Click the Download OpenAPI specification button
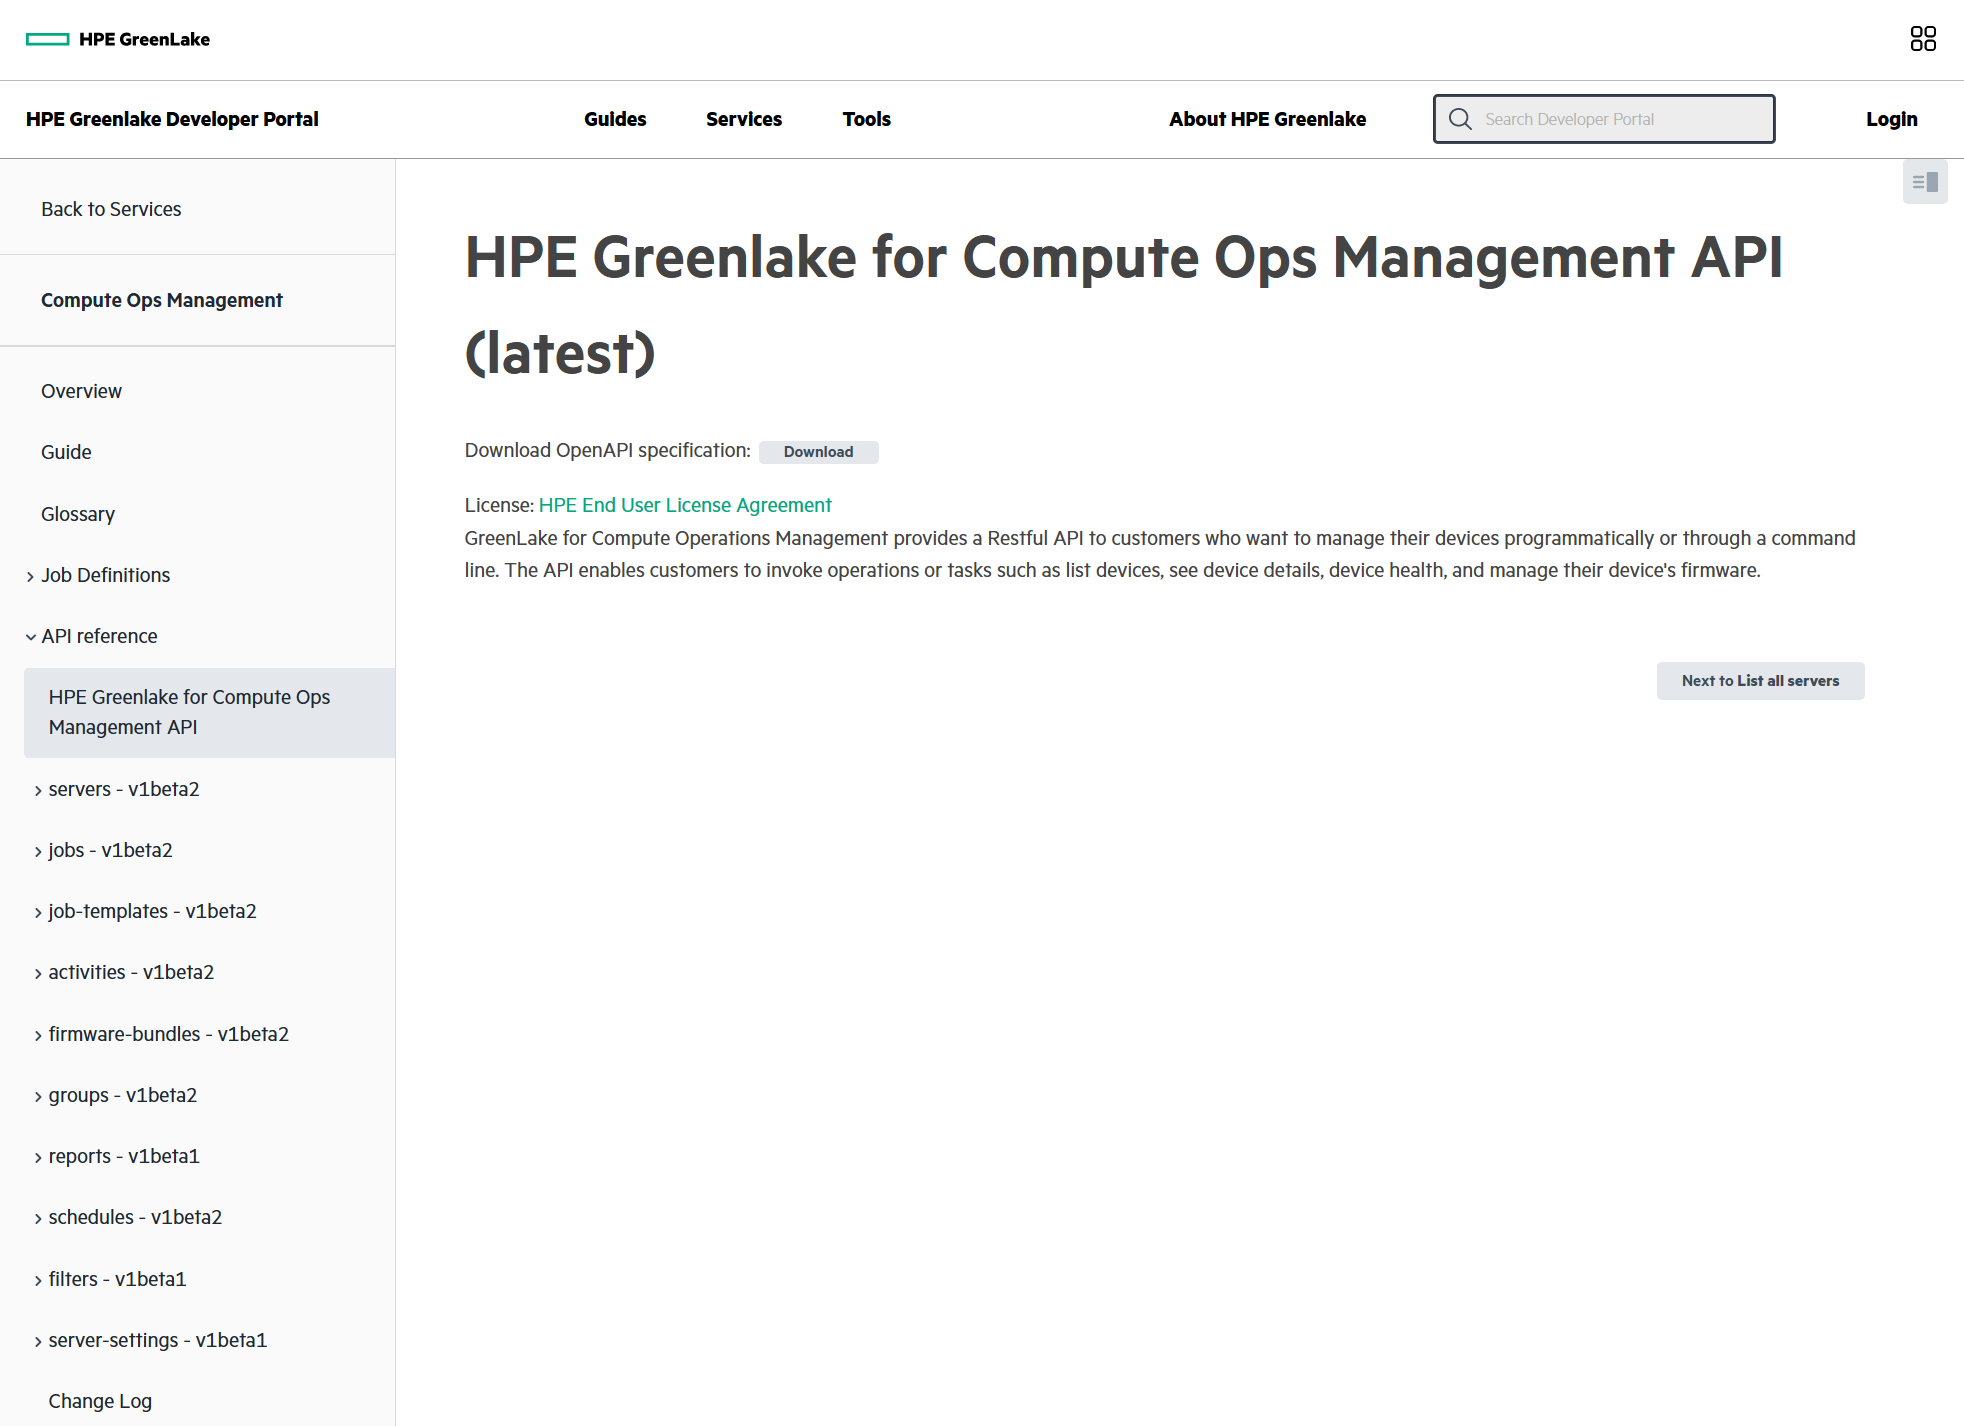This screenshot has height=1426, width=1964. 818,452
